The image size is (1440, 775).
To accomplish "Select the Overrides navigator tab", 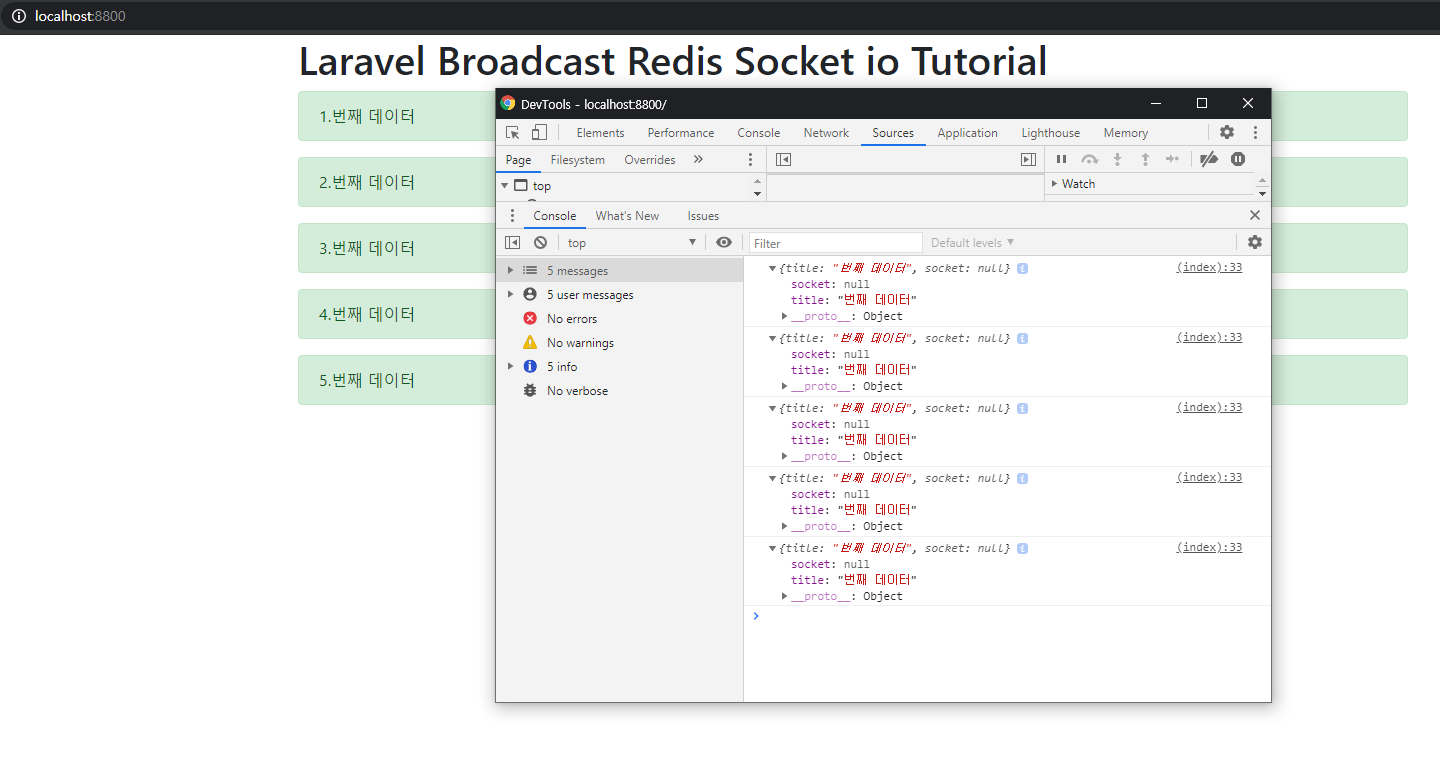I will click(650, 159).
